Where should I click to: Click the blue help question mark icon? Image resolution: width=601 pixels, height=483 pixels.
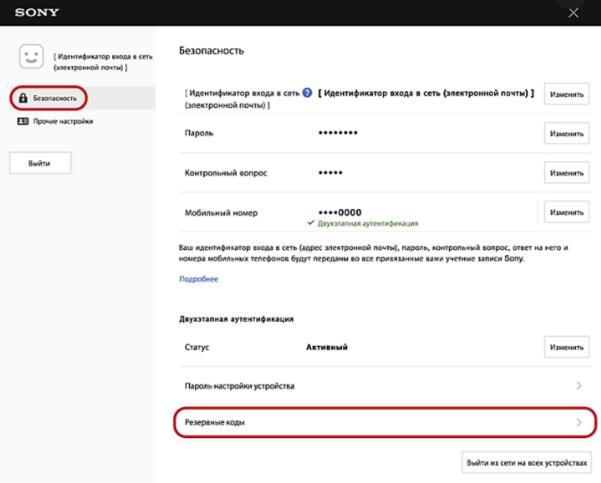307,93
